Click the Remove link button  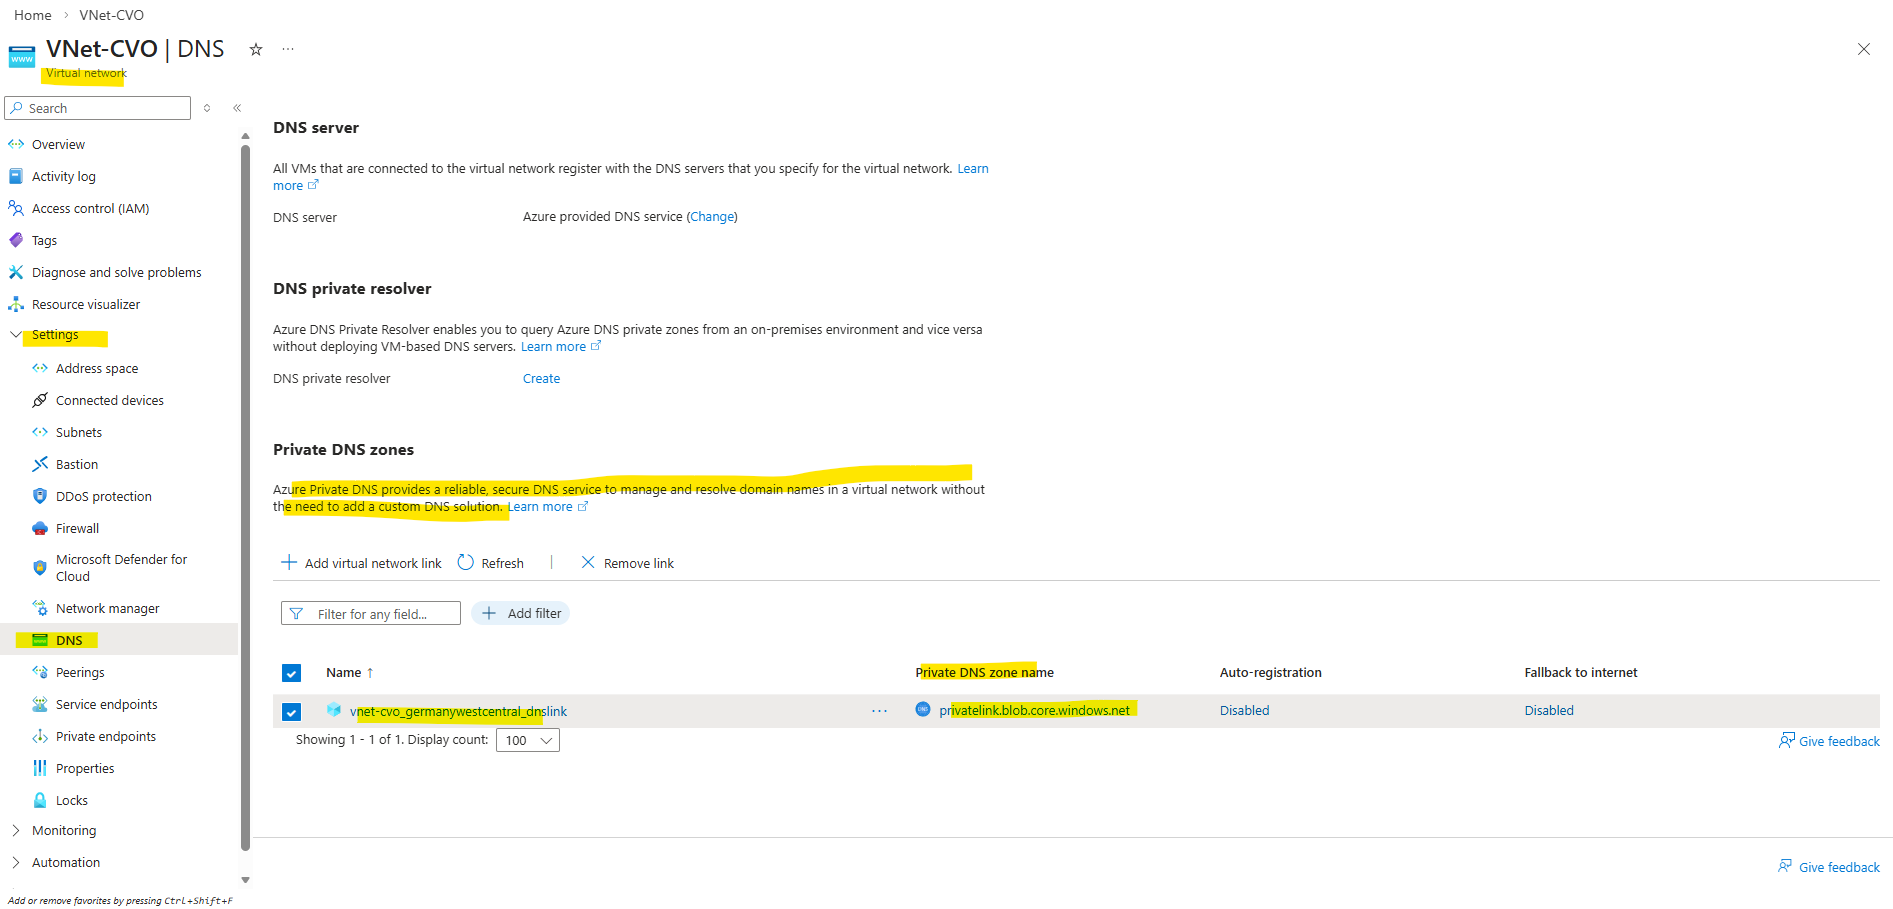click(628, 563)
